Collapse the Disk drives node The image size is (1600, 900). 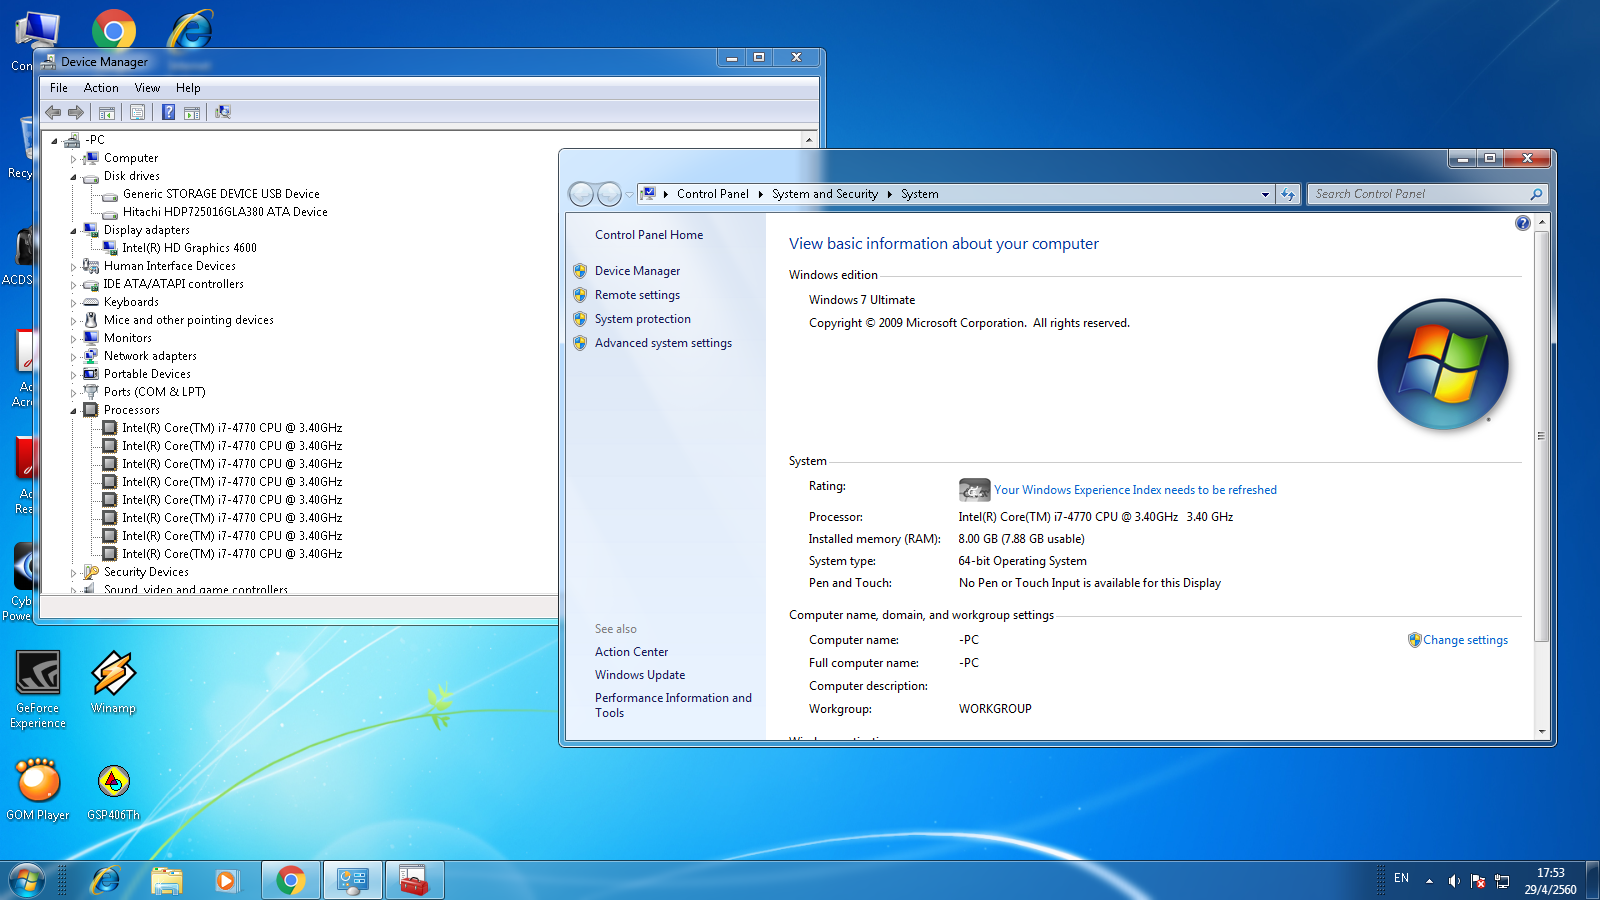tap(73, 177)
